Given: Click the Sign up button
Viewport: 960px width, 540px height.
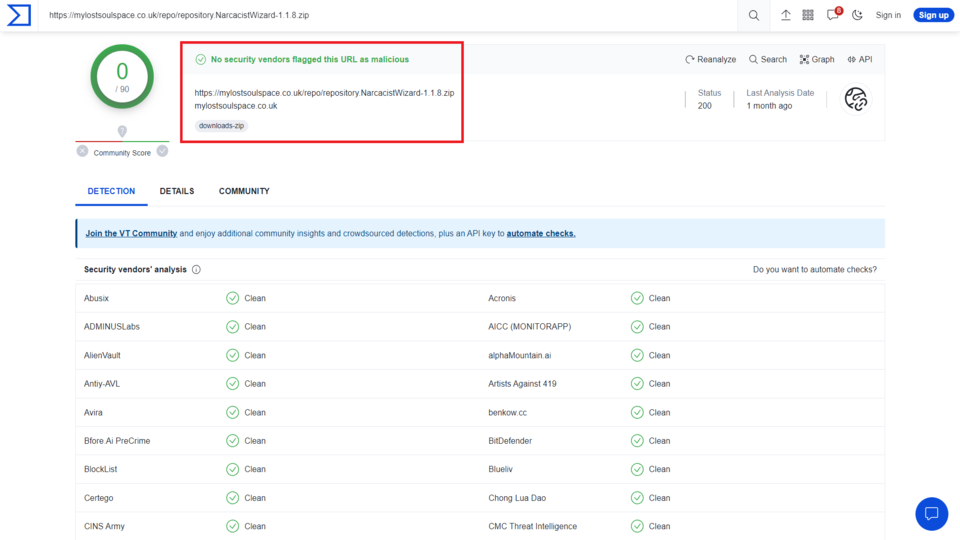Looking at the screenshot, I should pyautogui.click(x=933, y=15).
